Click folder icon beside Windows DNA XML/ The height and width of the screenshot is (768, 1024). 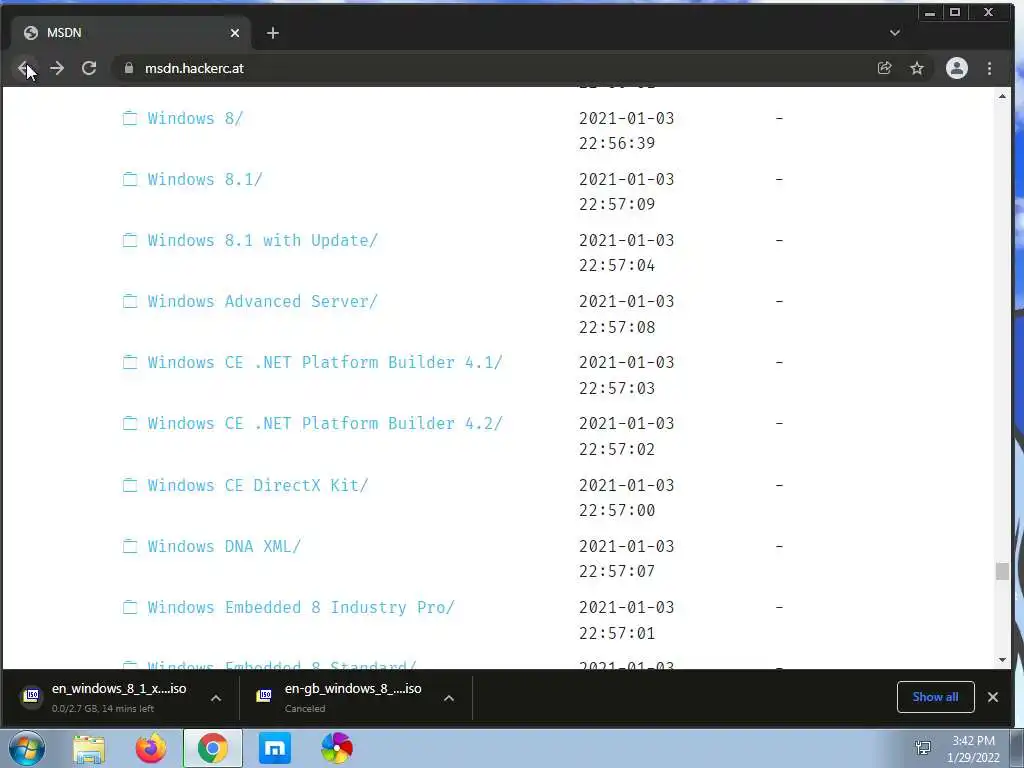click(x=130, y=546)
